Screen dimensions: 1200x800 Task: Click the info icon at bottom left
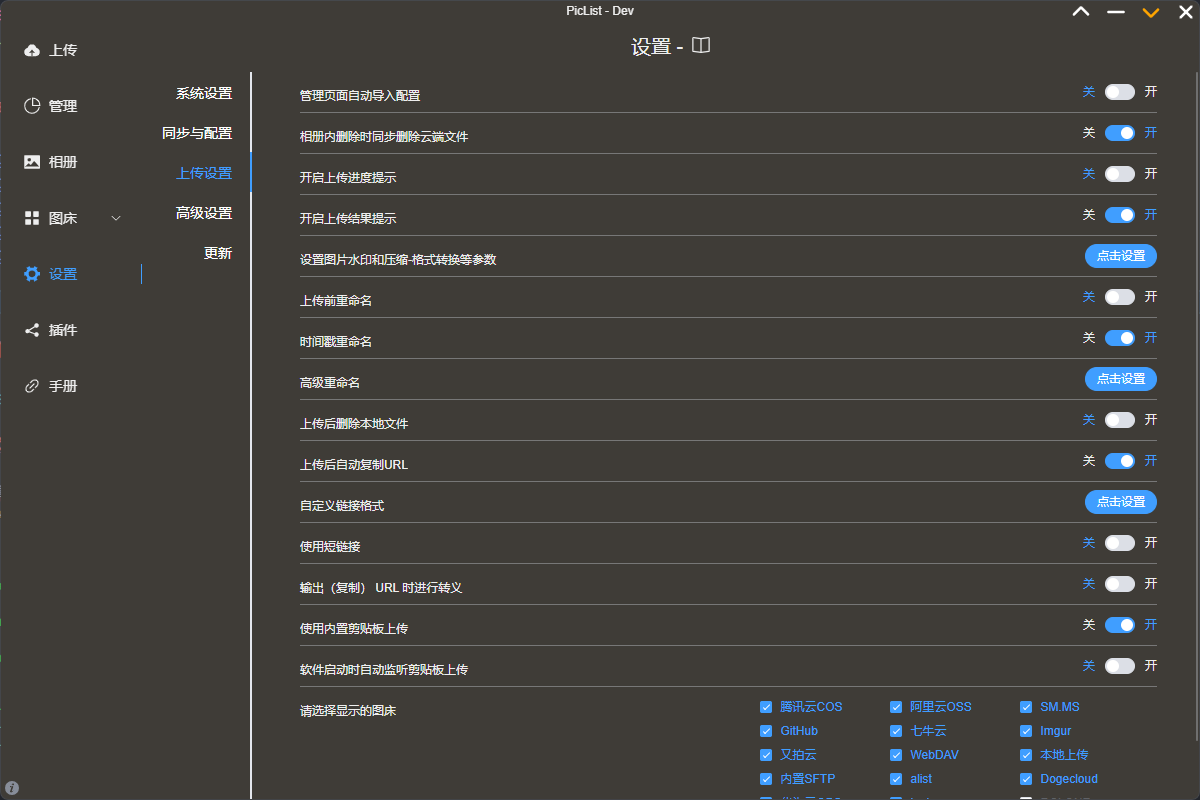click(12, 787)
